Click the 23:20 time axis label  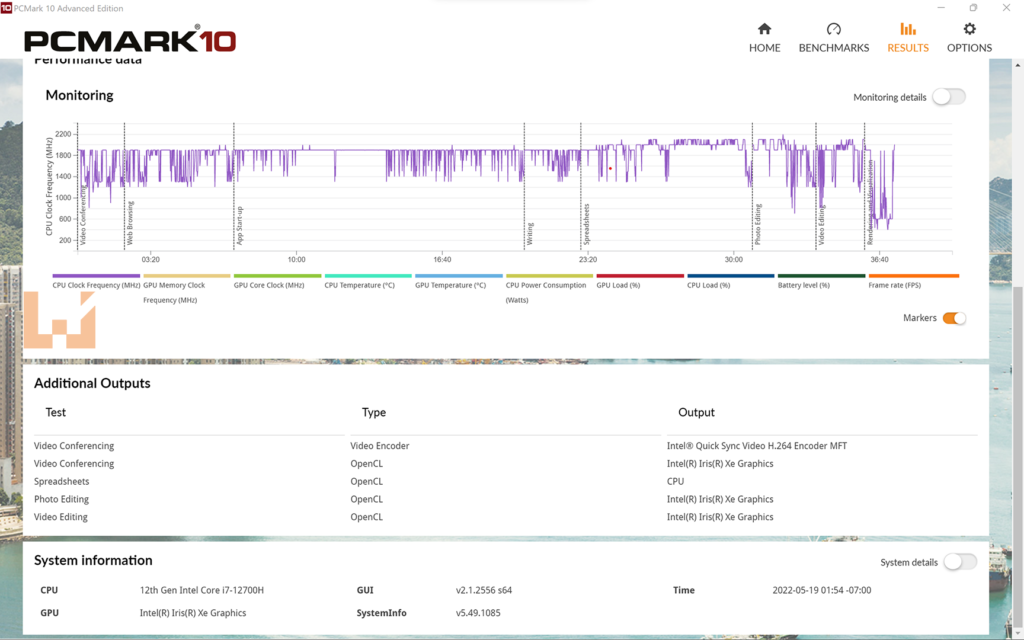tap(588, 259)
